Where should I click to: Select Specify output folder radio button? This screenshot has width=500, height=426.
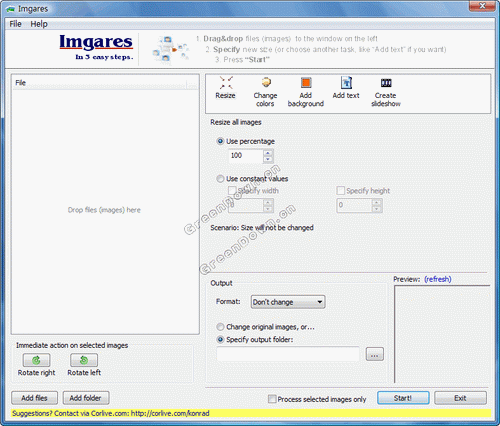coord(220,340)
